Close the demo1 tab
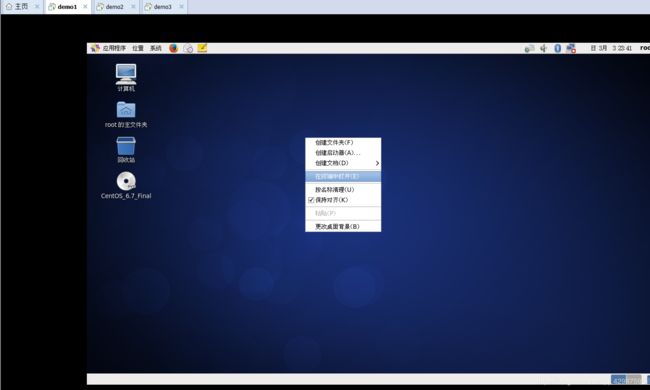Viewport: 650px width, 390px height. click(85, 7)
